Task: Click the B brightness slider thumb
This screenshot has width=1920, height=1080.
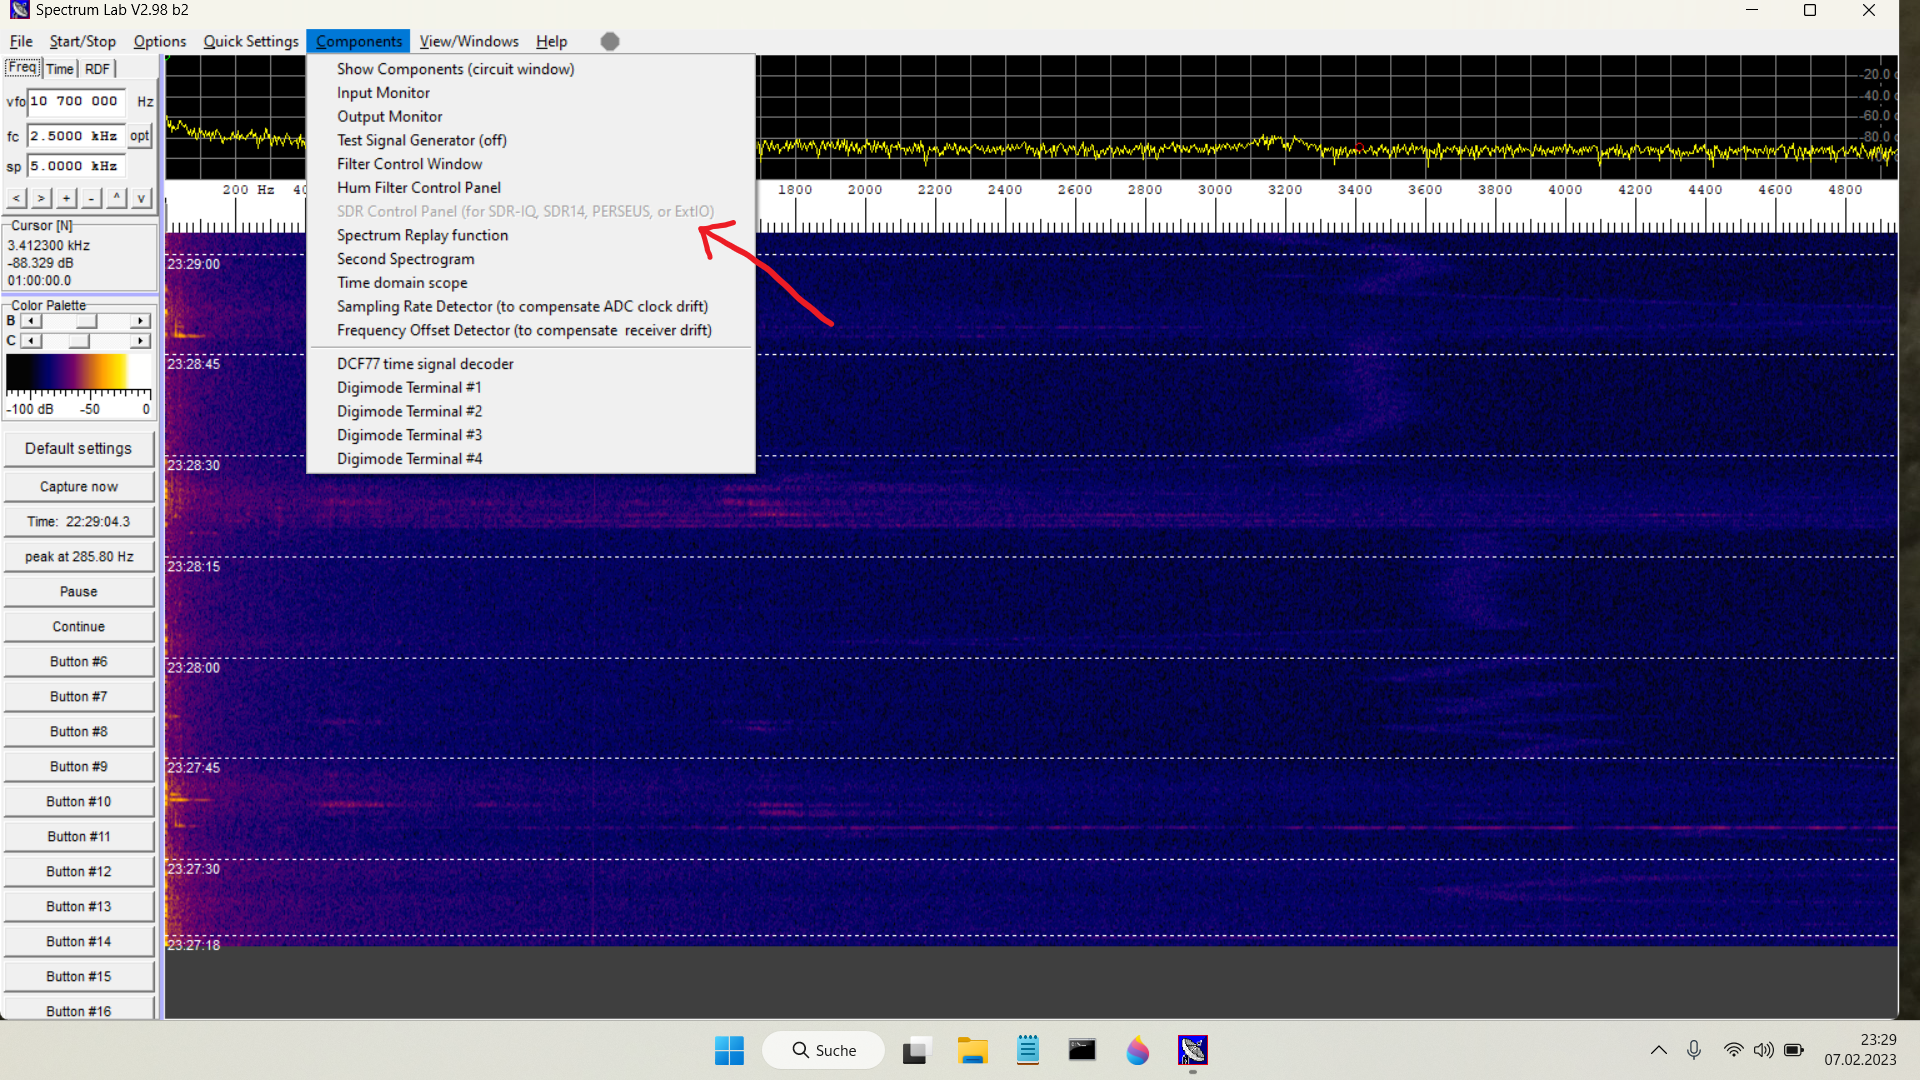Action: pyautogui.click(x=87, y=321)
